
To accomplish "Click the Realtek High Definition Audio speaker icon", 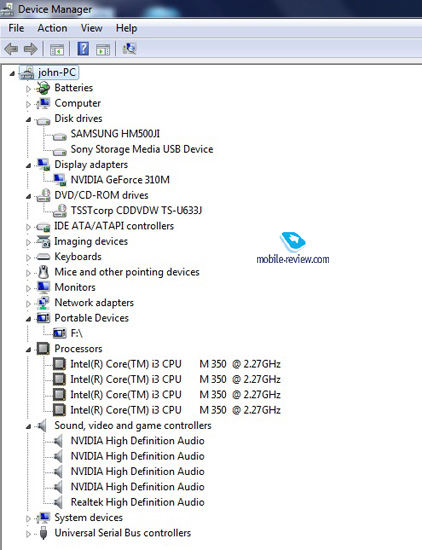I will point(58,502).
